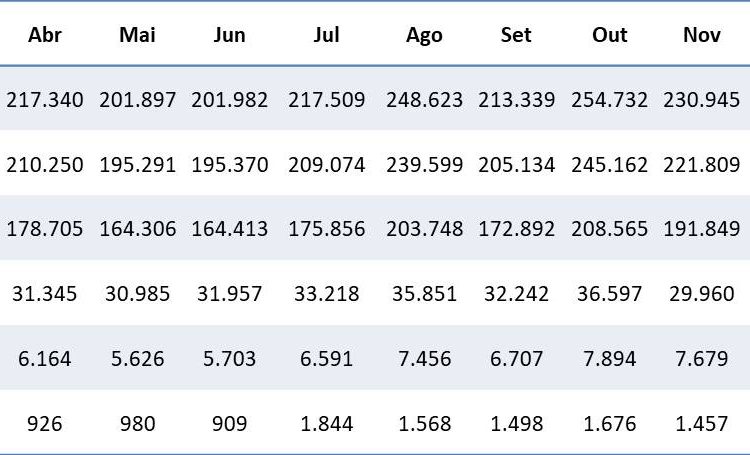
Task: Click the cell with value 33.218
Action: pyautogui.click(x=326, y=294)
